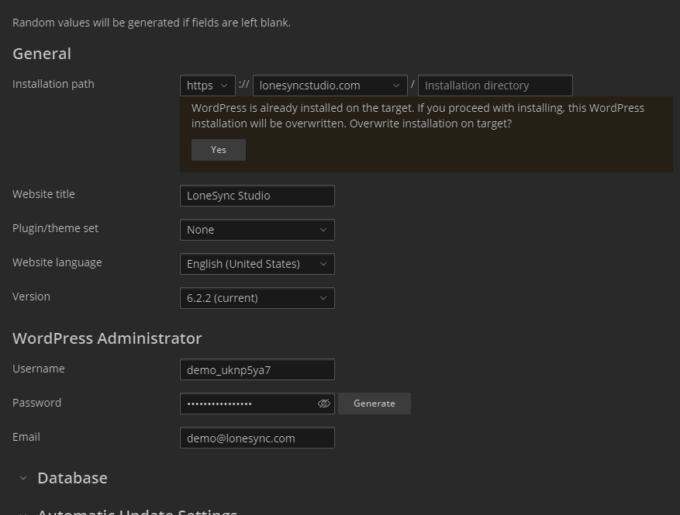Expand the Automatic Update Settings section
Viewport: 680px width, 515px height.
(136, 512)
